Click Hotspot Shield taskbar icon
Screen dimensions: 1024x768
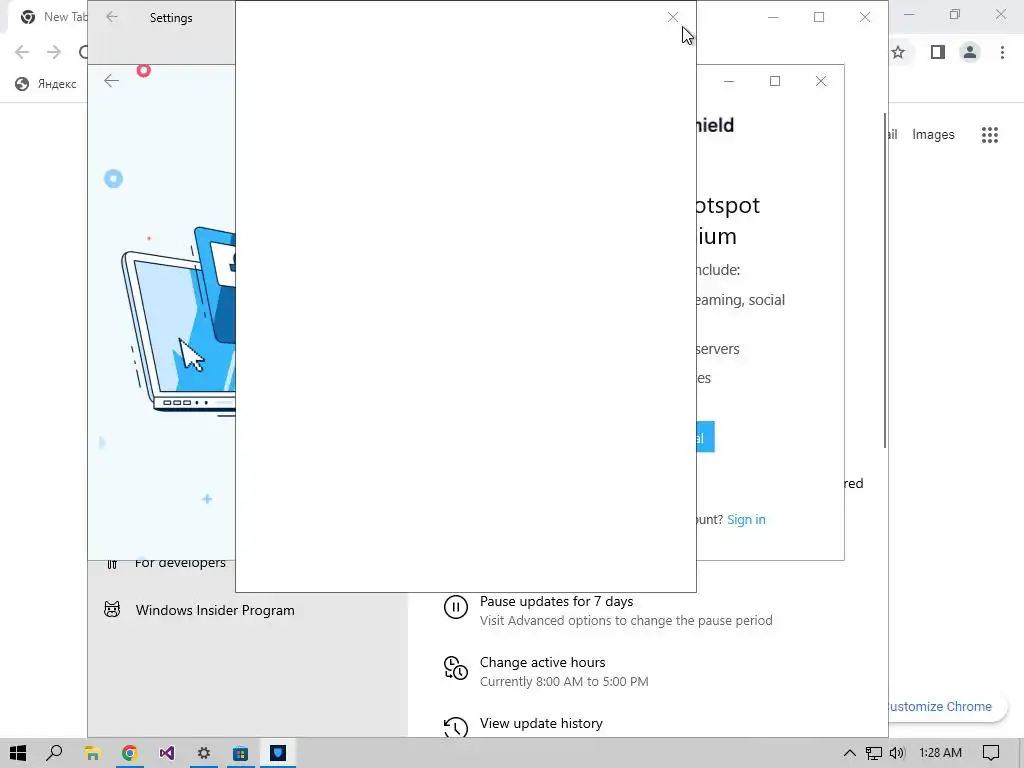278,753
